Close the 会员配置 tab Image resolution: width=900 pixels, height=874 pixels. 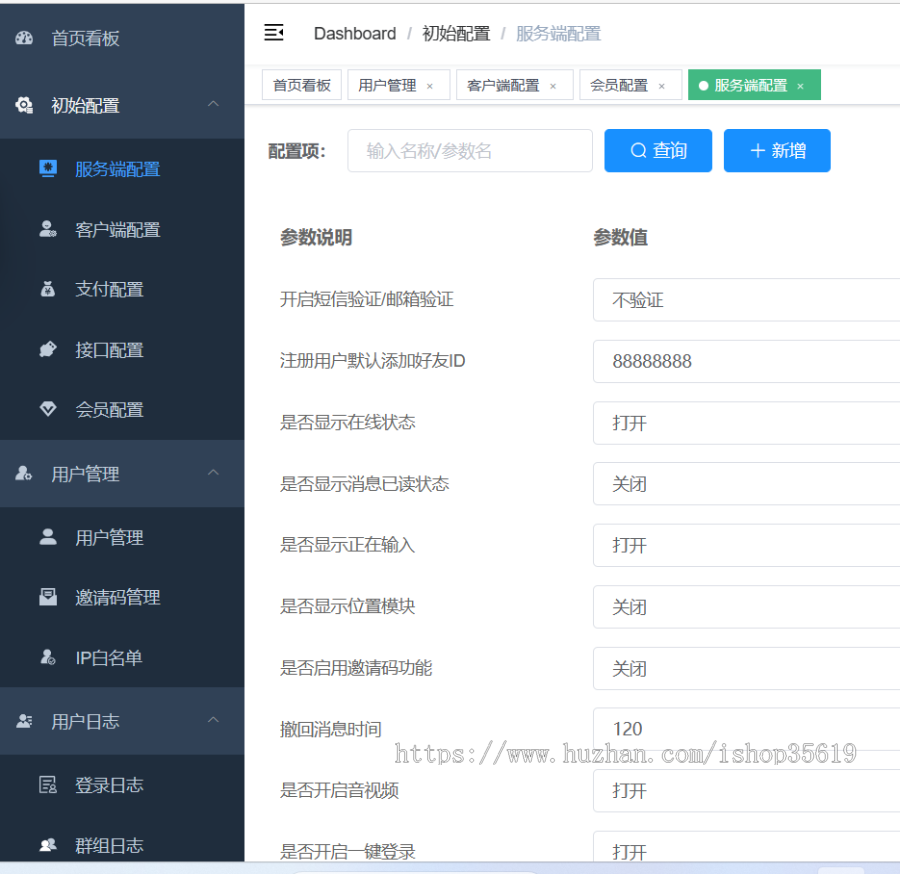pos(661,86)
